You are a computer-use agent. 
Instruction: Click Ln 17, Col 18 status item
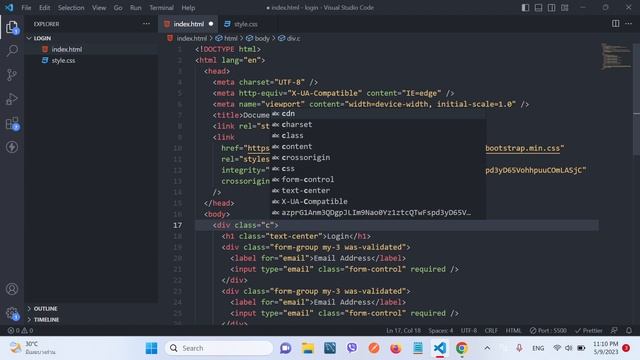[x=403, y=331]
